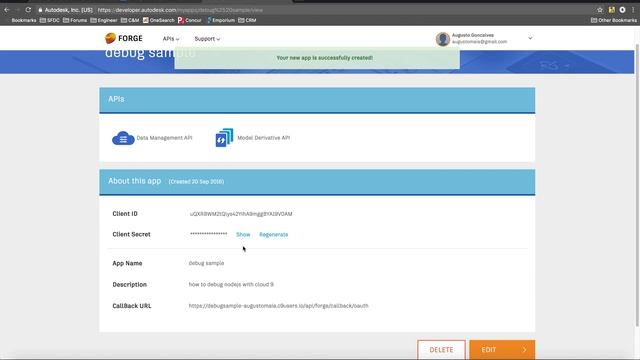
Task: Expand the Support dropdown menu
Action: [207, 39]
